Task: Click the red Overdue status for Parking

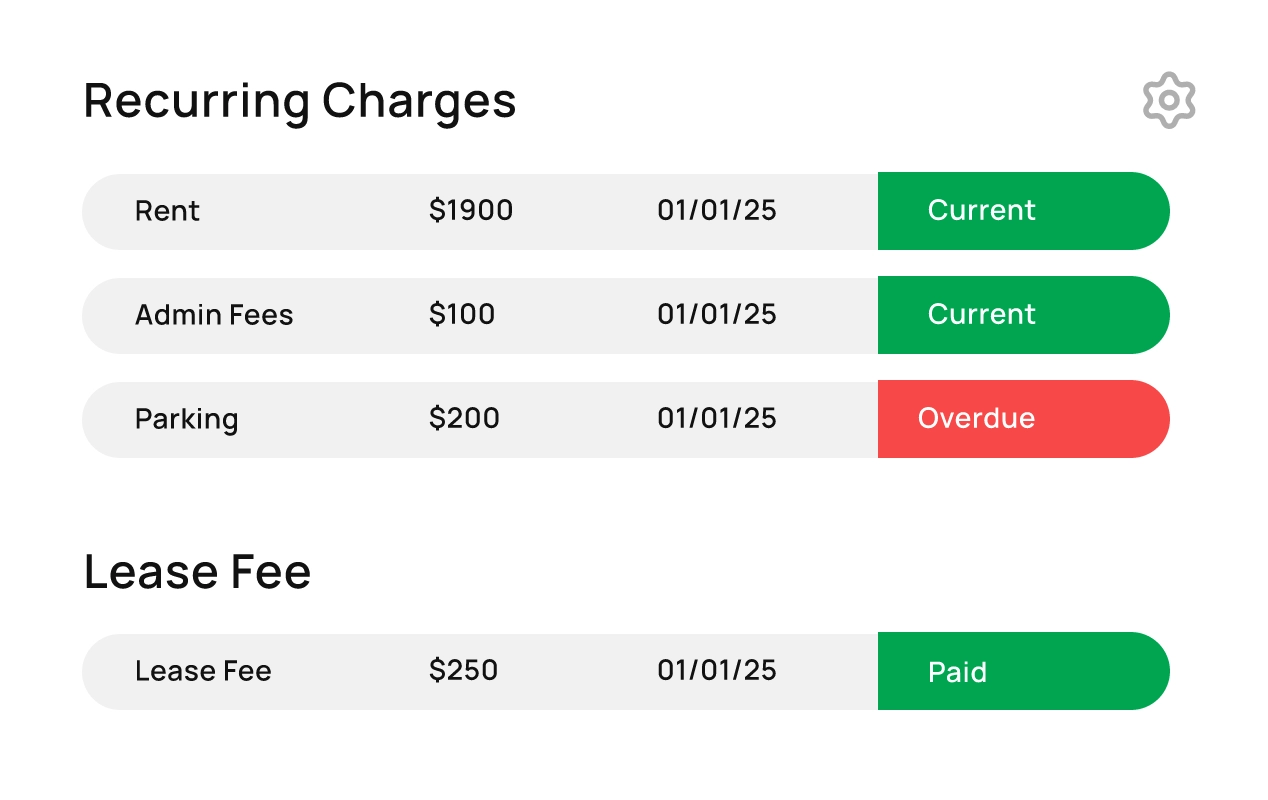Action: [976, 418]
